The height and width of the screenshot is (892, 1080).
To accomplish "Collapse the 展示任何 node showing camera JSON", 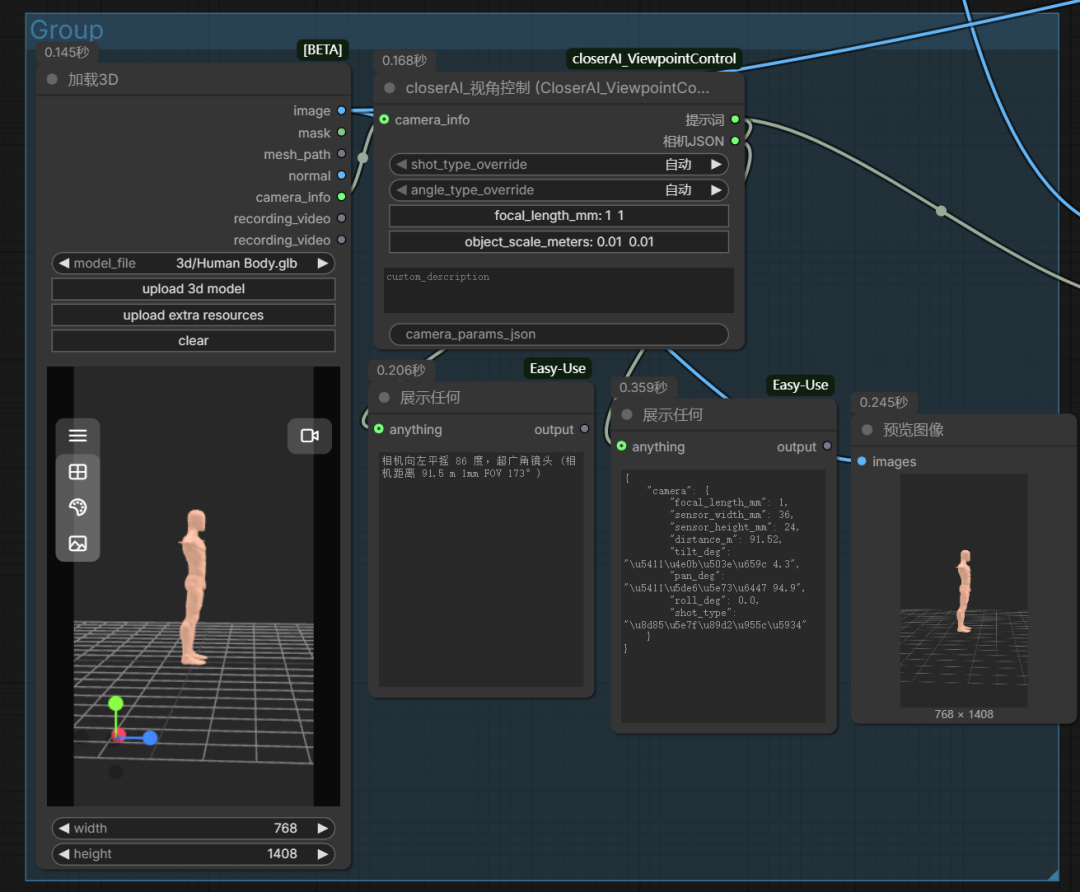I will click(627, 415).
